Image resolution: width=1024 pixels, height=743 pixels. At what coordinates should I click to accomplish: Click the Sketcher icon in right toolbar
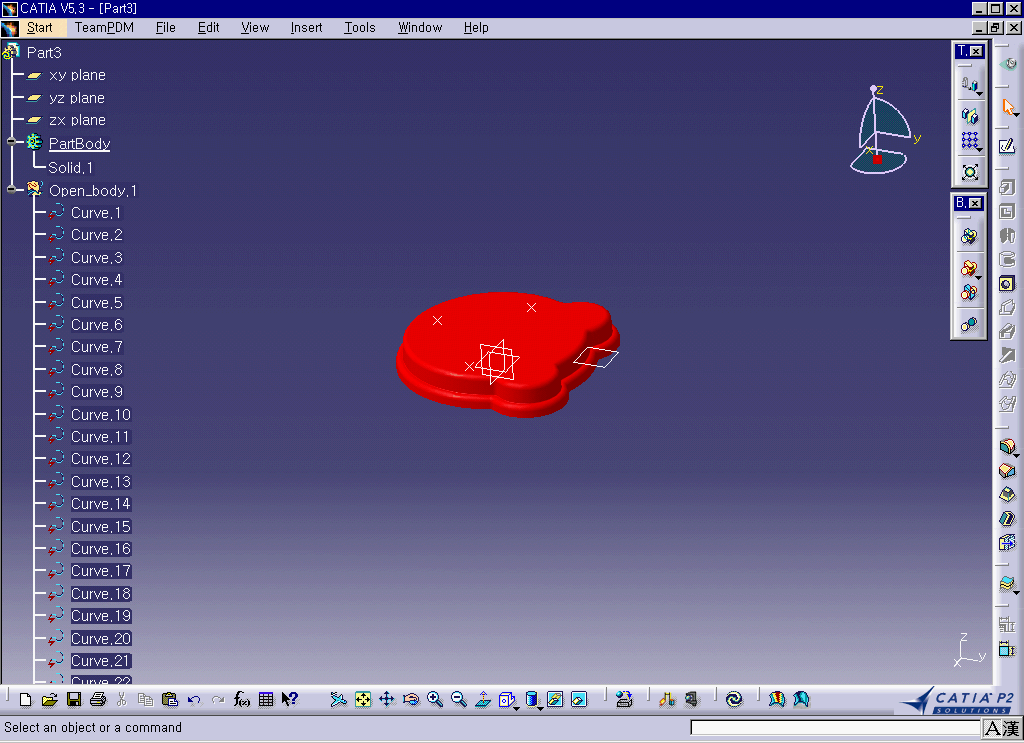(x=1007, y=146)
